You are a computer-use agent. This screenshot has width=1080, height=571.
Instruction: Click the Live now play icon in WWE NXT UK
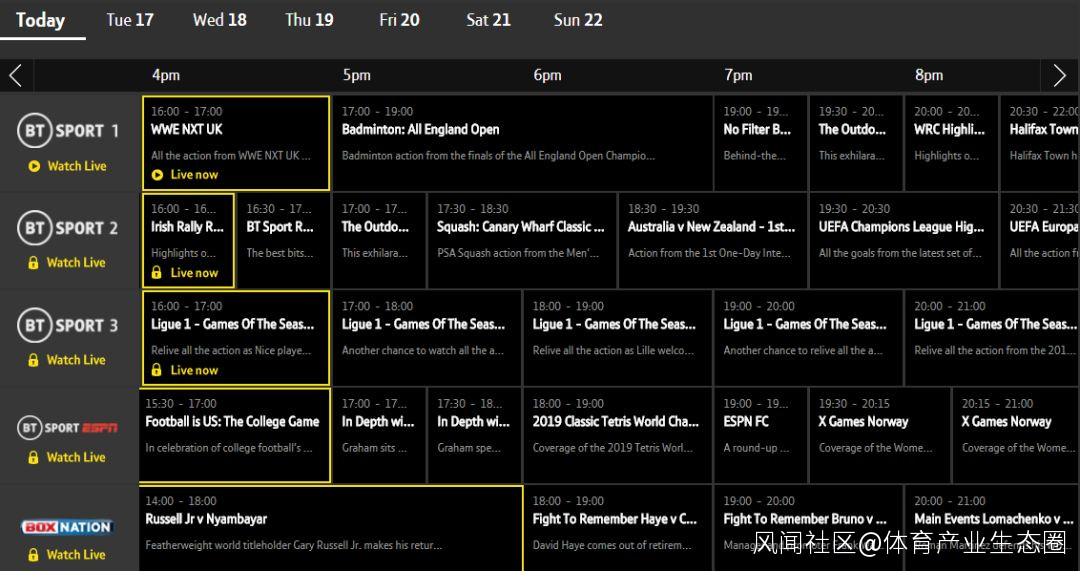157,175
